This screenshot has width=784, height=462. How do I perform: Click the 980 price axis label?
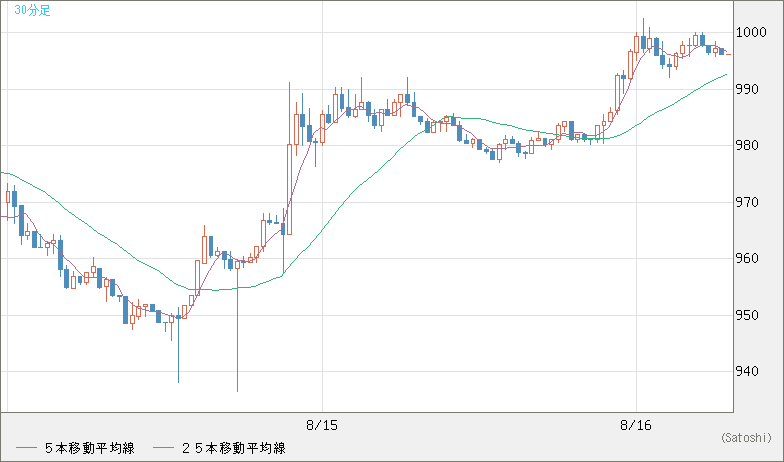748,146
